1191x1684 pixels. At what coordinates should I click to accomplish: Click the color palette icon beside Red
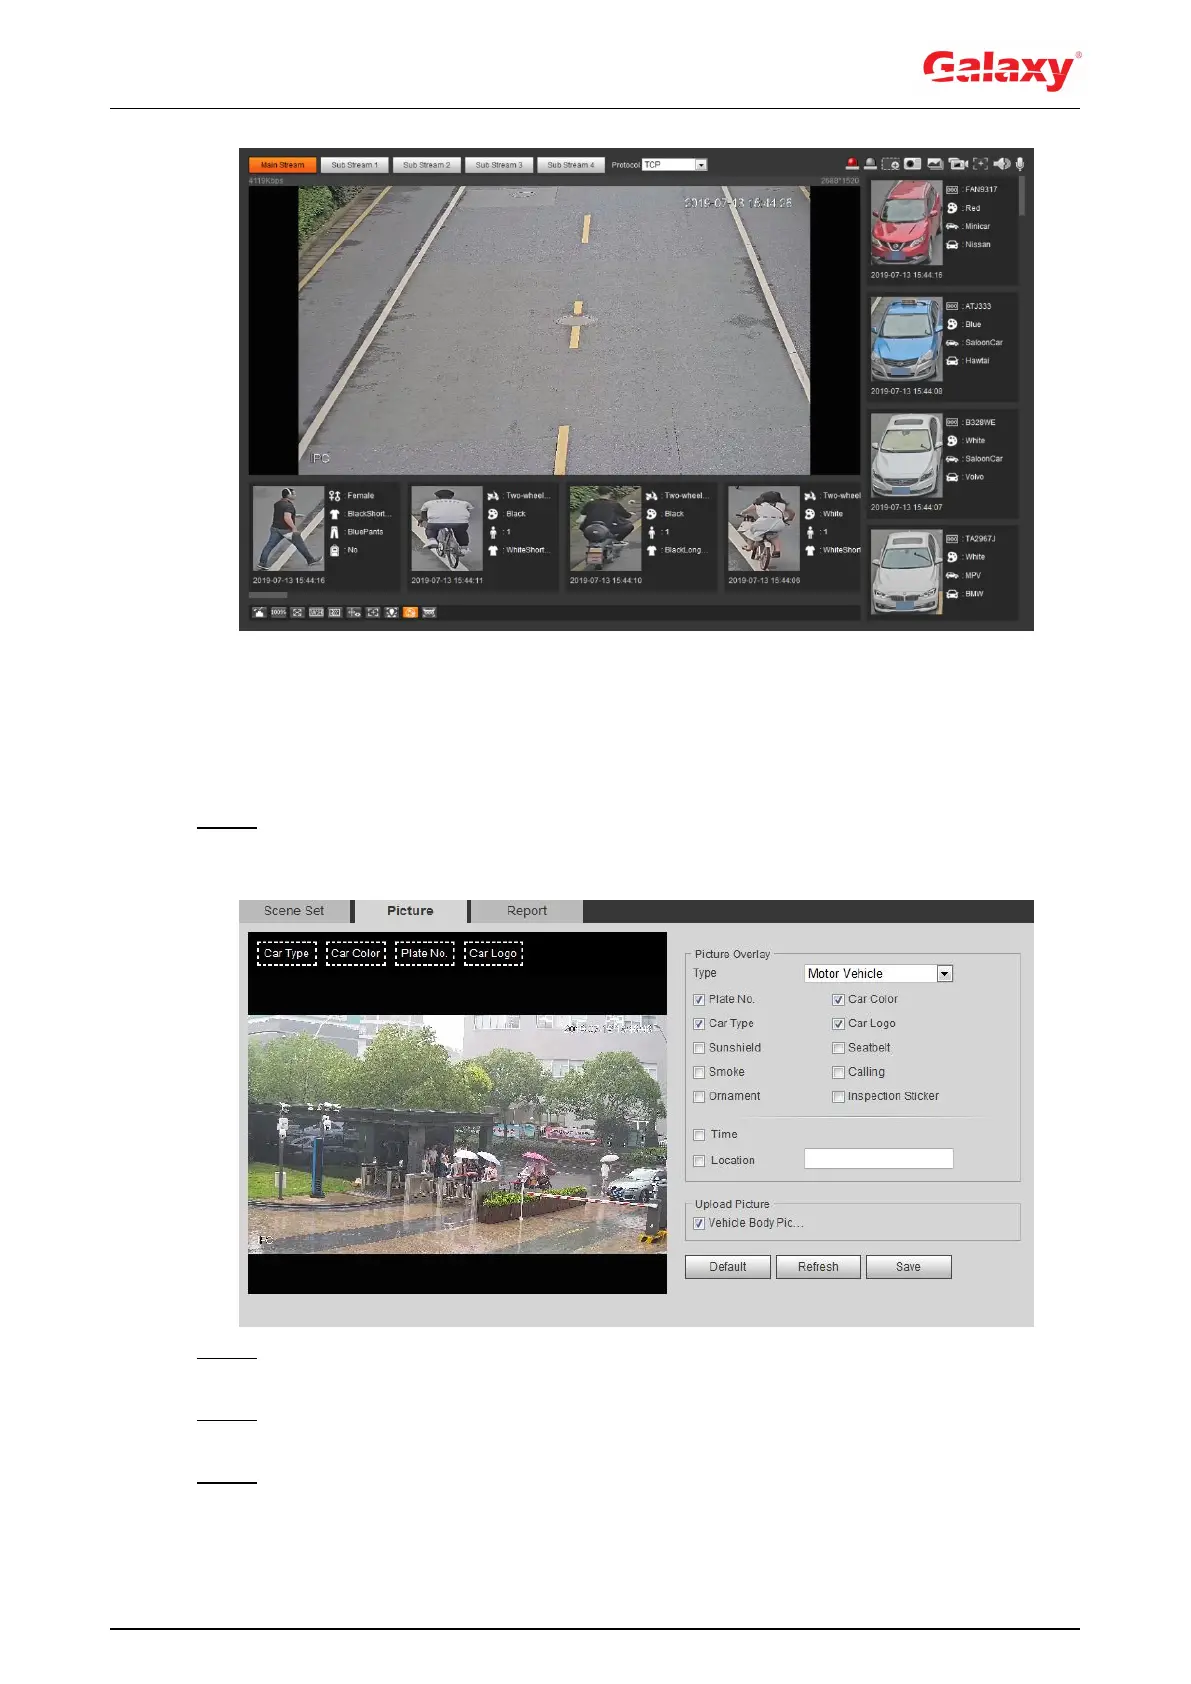pyautogui.click(x=952, y=208)
